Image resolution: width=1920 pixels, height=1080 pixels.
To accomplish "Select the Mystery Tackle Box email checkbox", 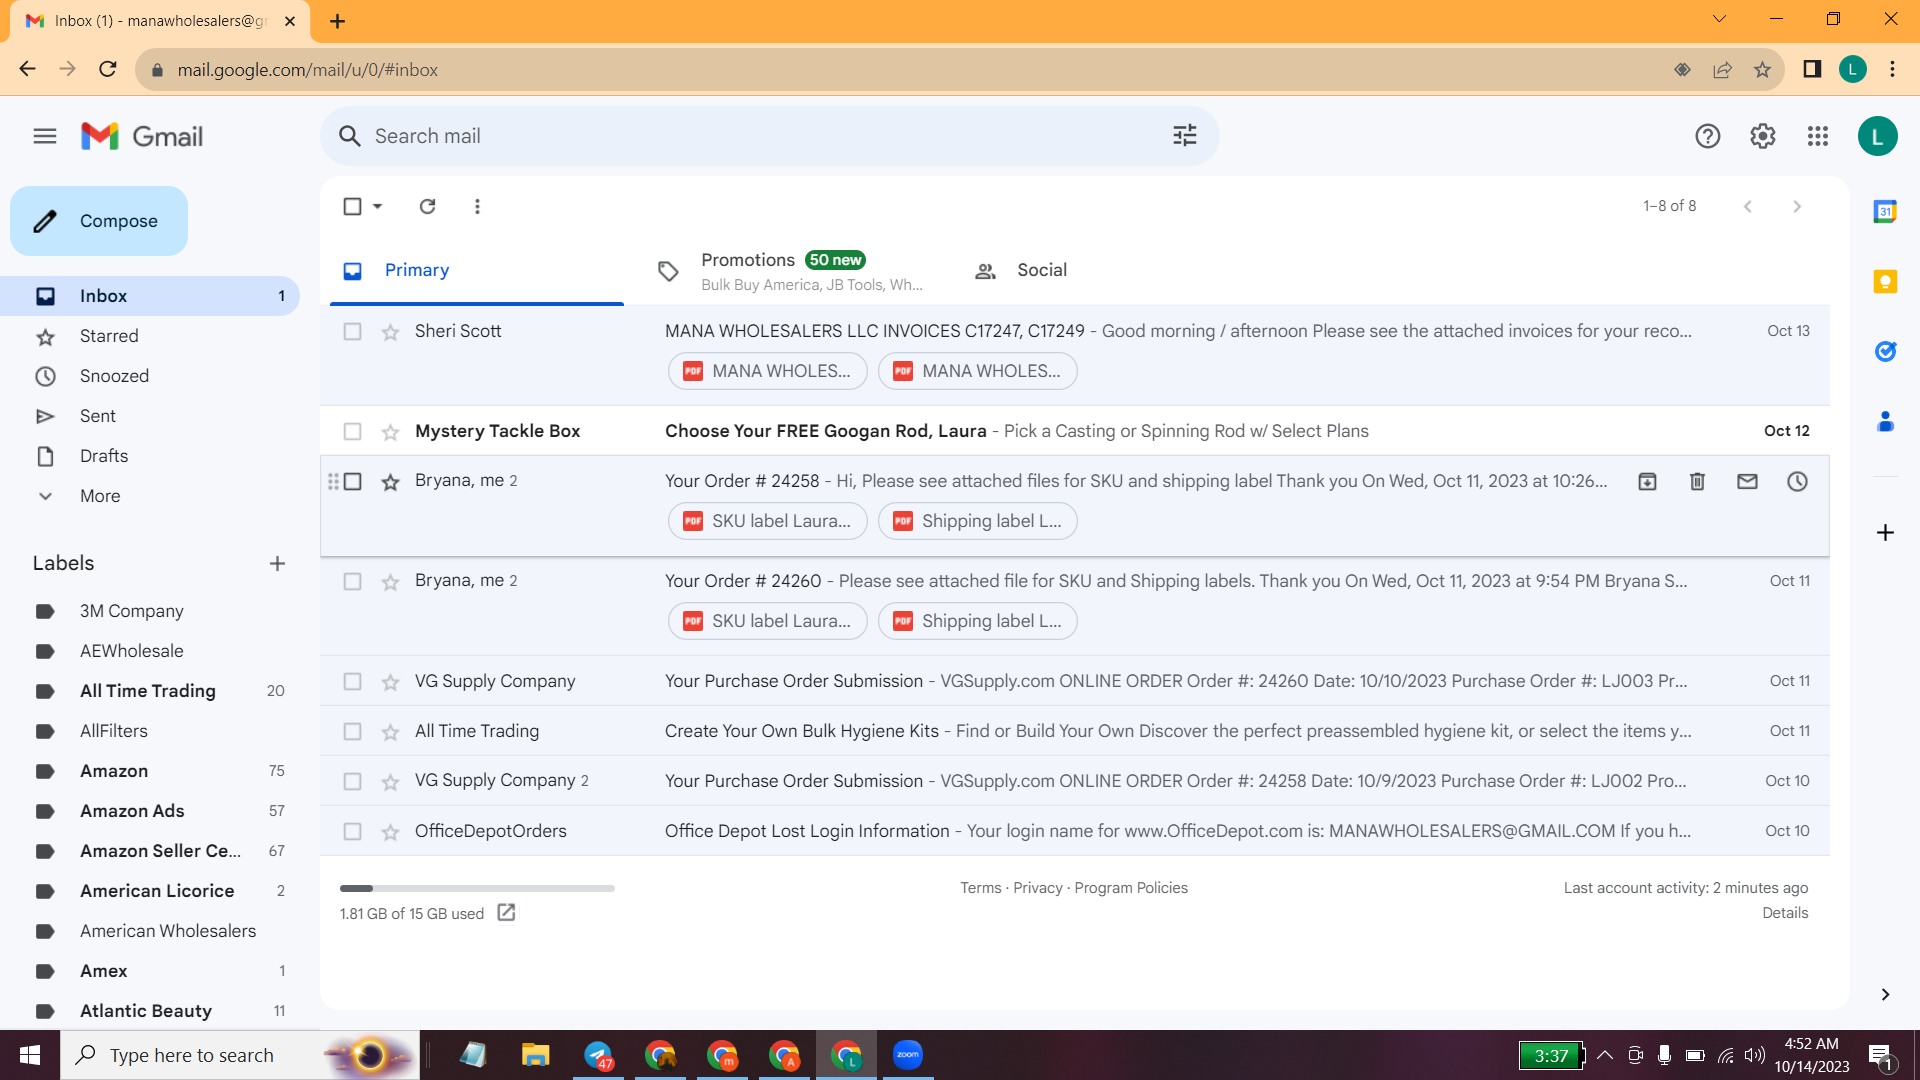I will (352, 431).
